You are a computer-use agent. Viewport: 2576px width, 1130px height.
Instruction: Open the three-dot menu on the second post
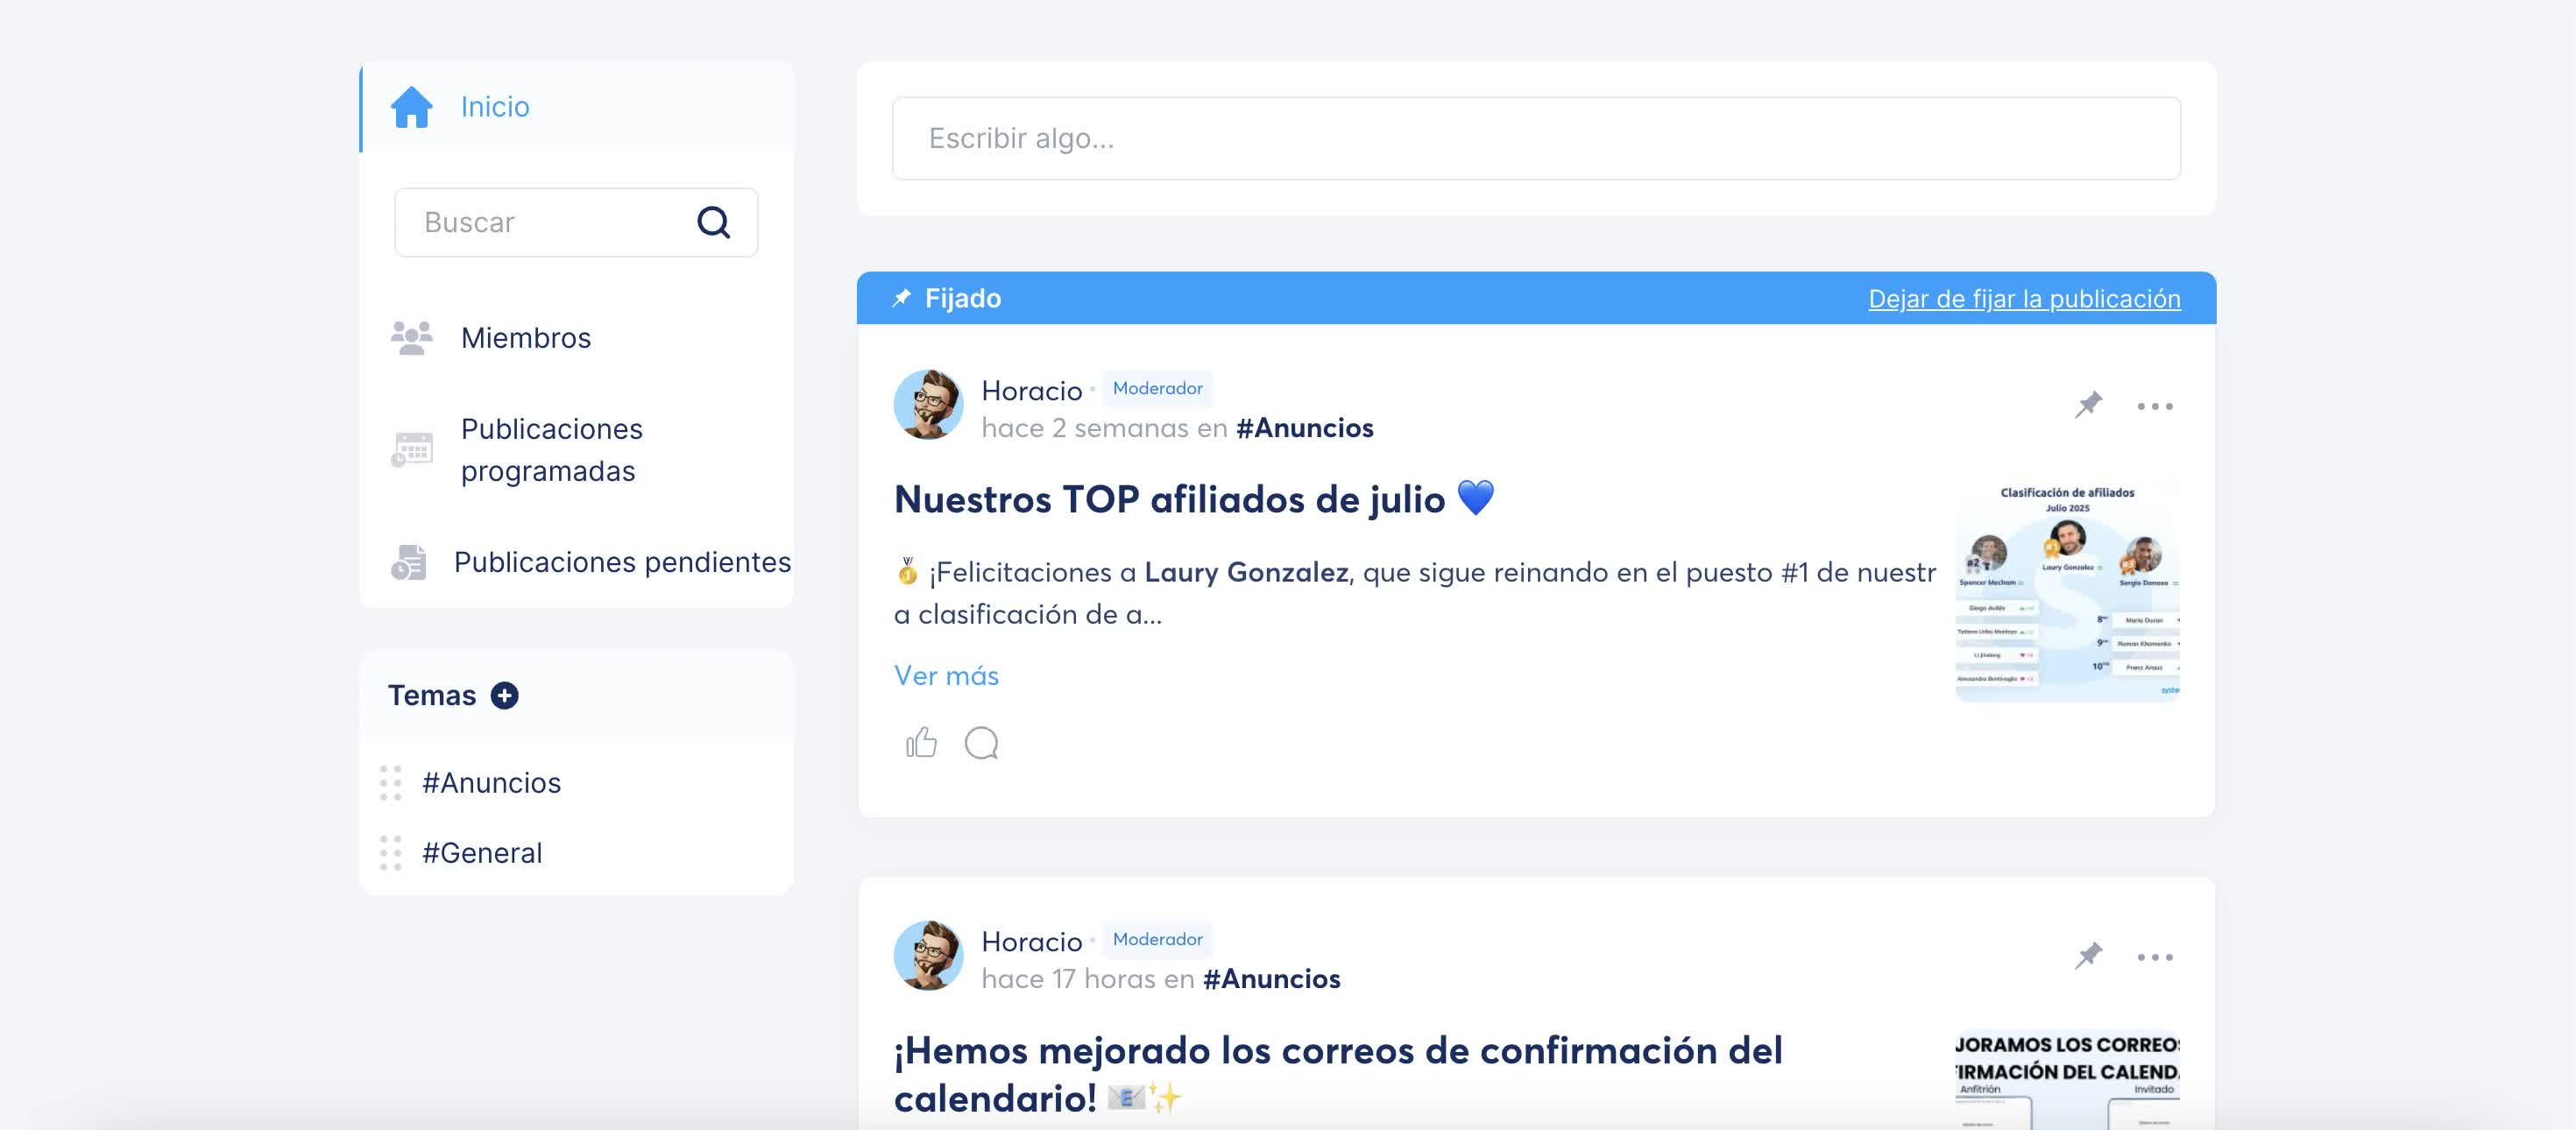click(2155, 956)
